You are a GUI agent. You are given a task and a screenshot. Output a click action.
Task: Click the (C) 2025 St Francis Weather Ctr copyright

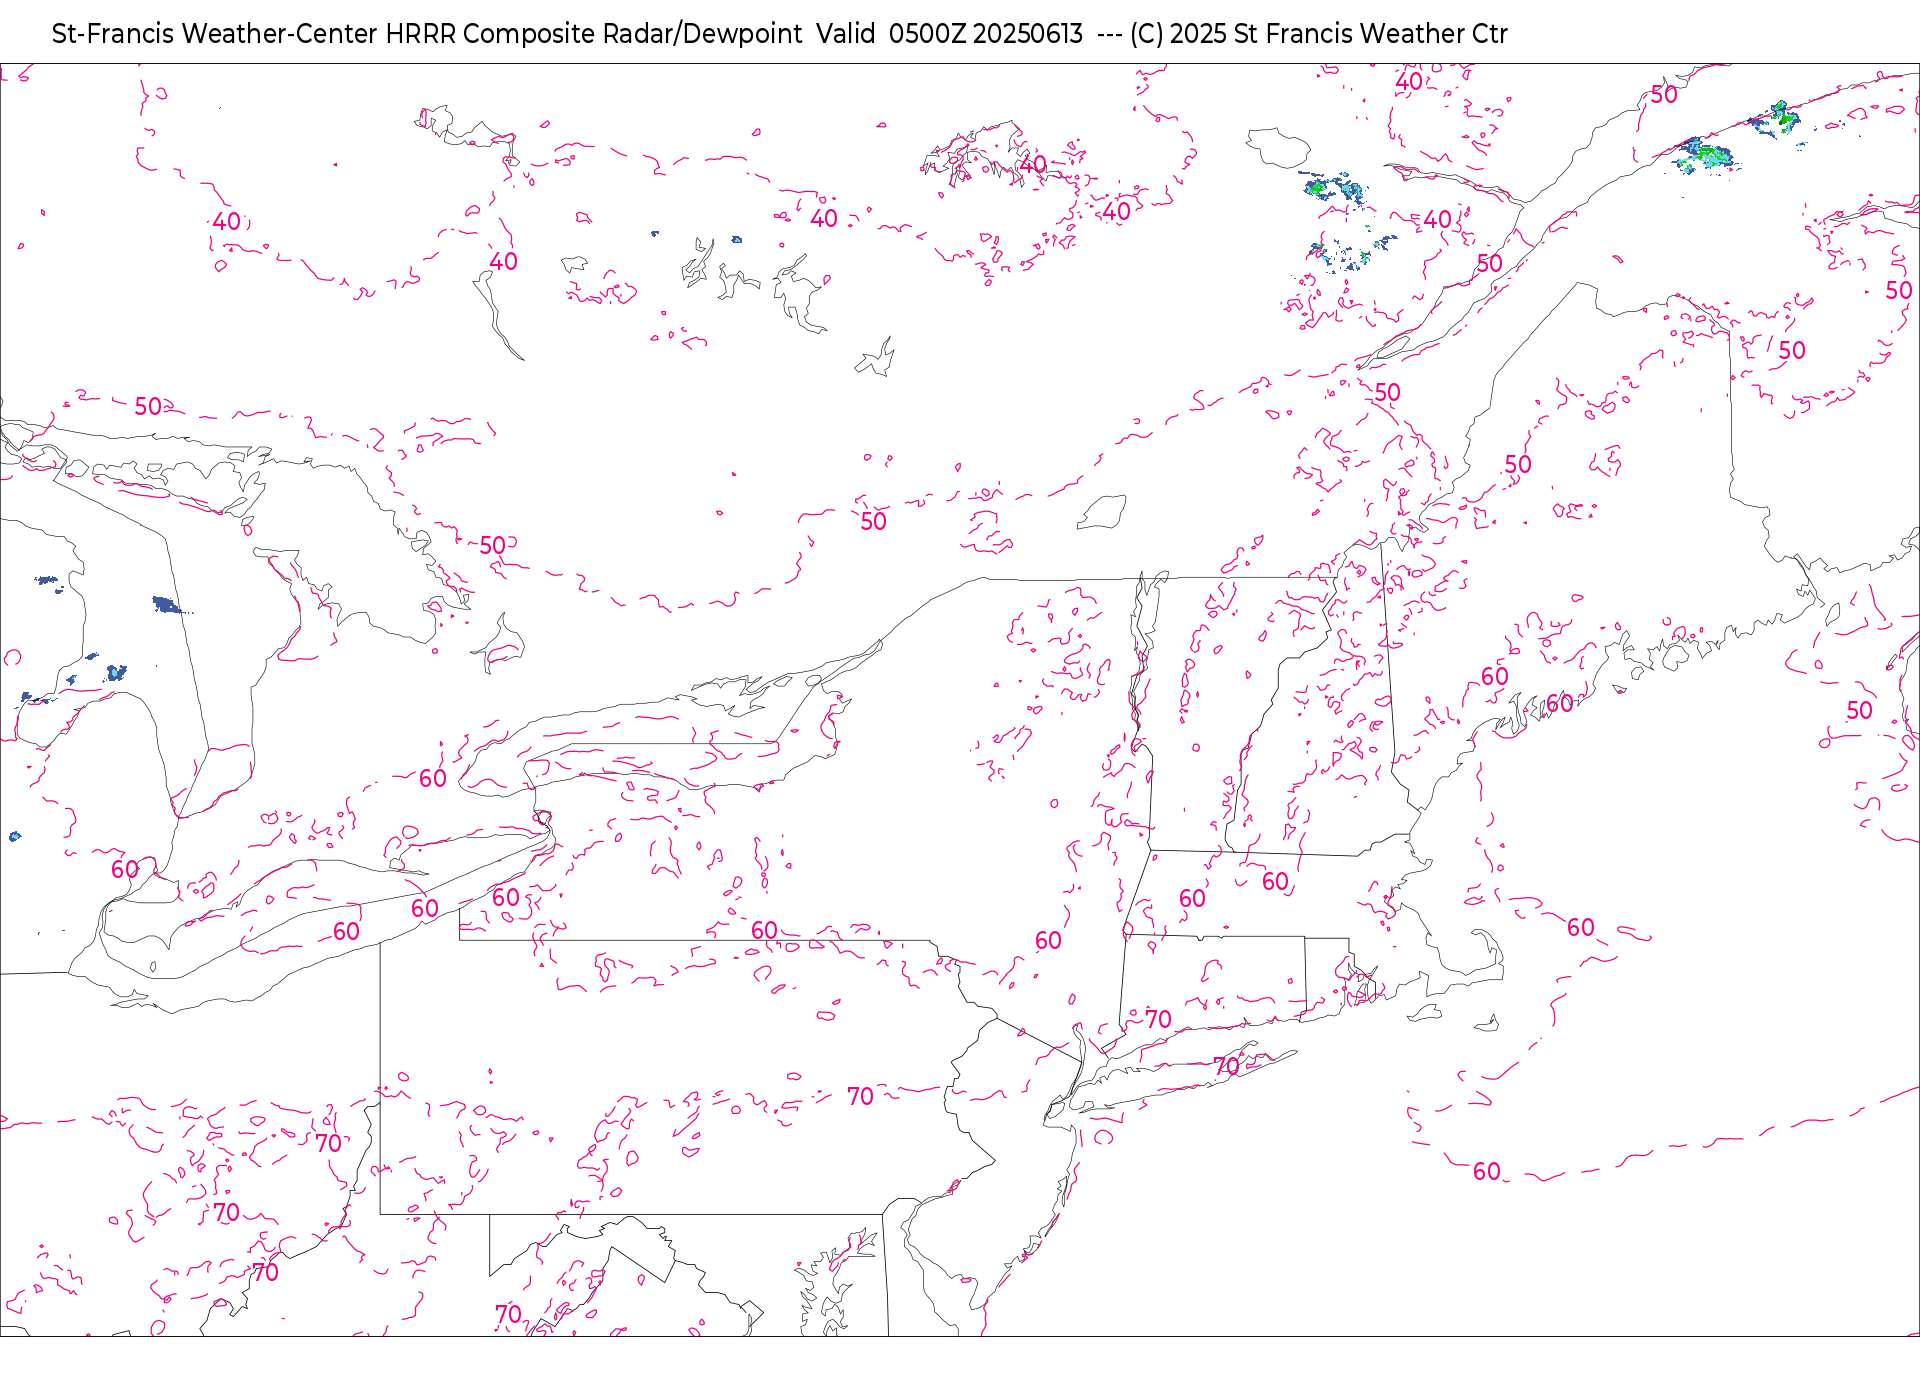tap(1318, 34)
